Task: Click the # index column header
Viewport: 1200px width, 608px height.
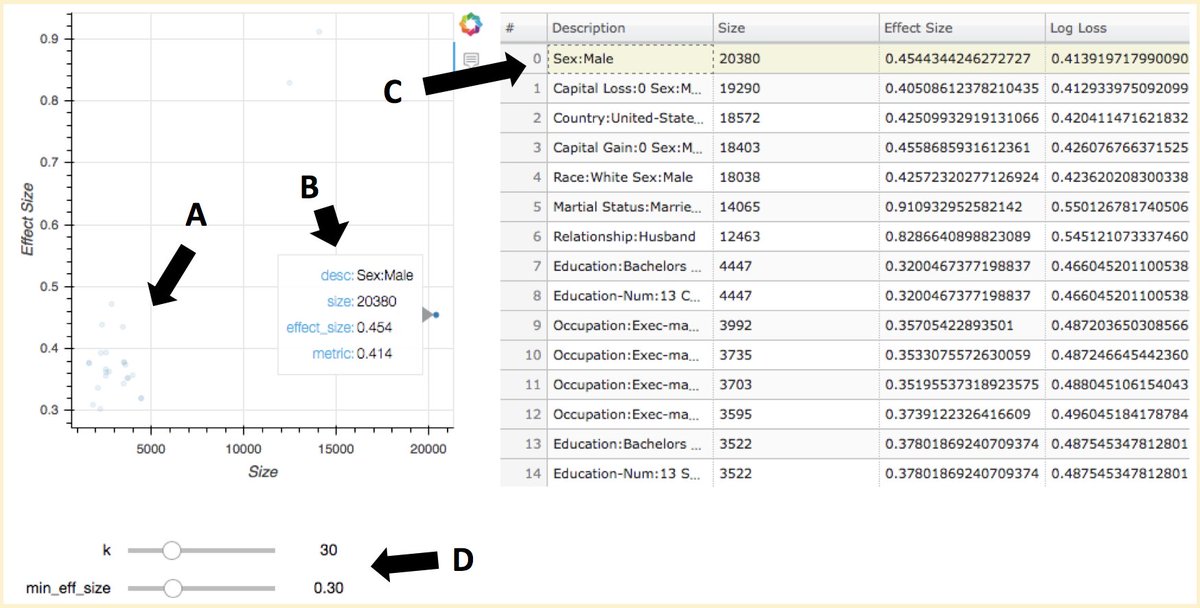Action: tap(523, 29)
